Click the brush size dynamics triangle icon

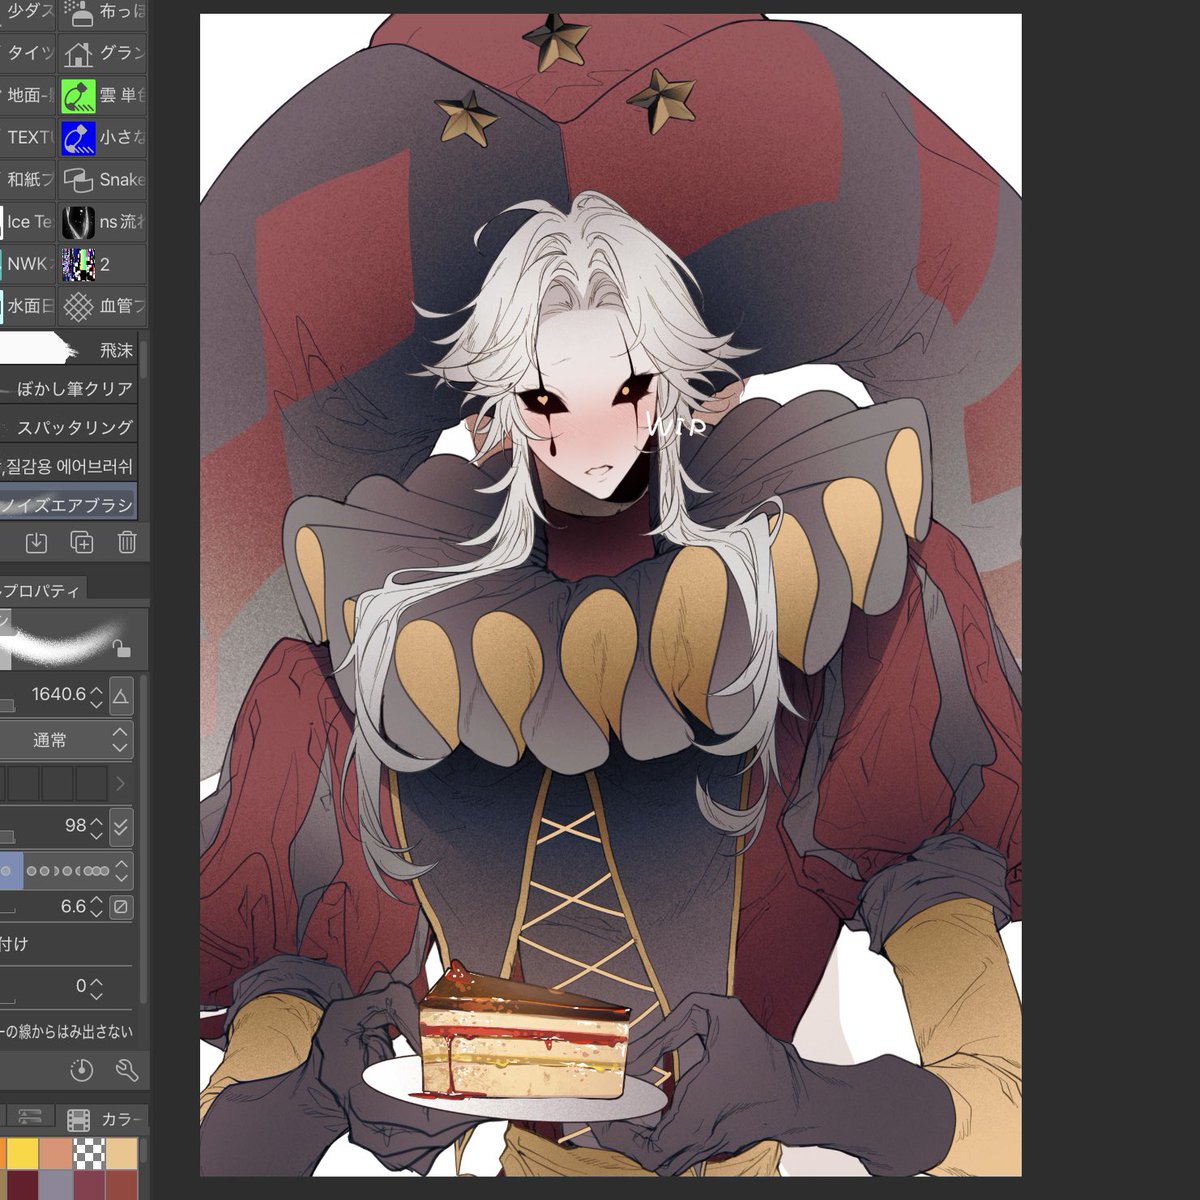click(x=121, y=696)
